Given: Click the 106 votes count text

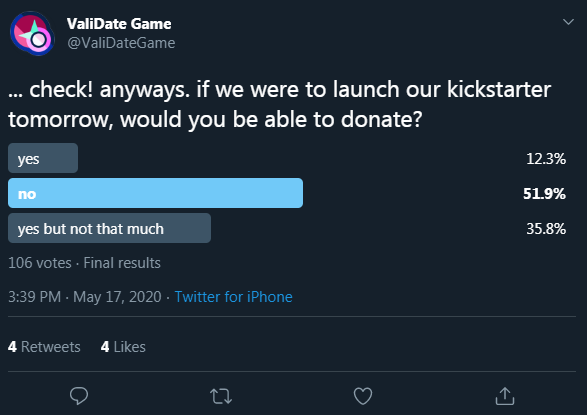Looking at the screenshot, I should click(40, 263).
